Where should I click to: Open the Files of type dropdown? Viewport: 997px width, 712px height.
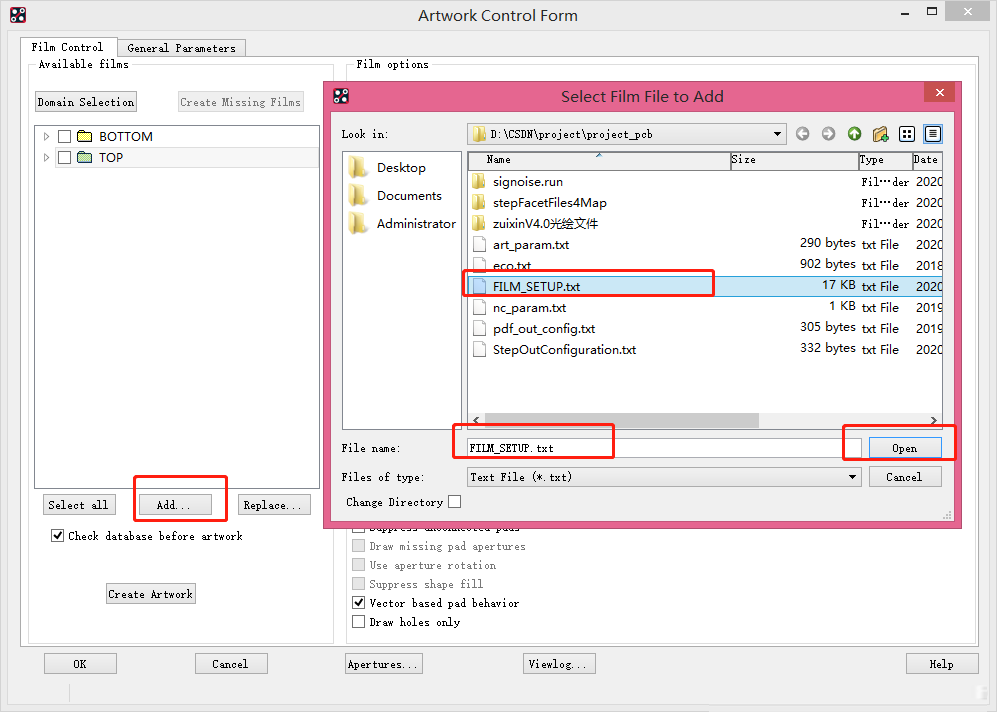pos(853,477)
